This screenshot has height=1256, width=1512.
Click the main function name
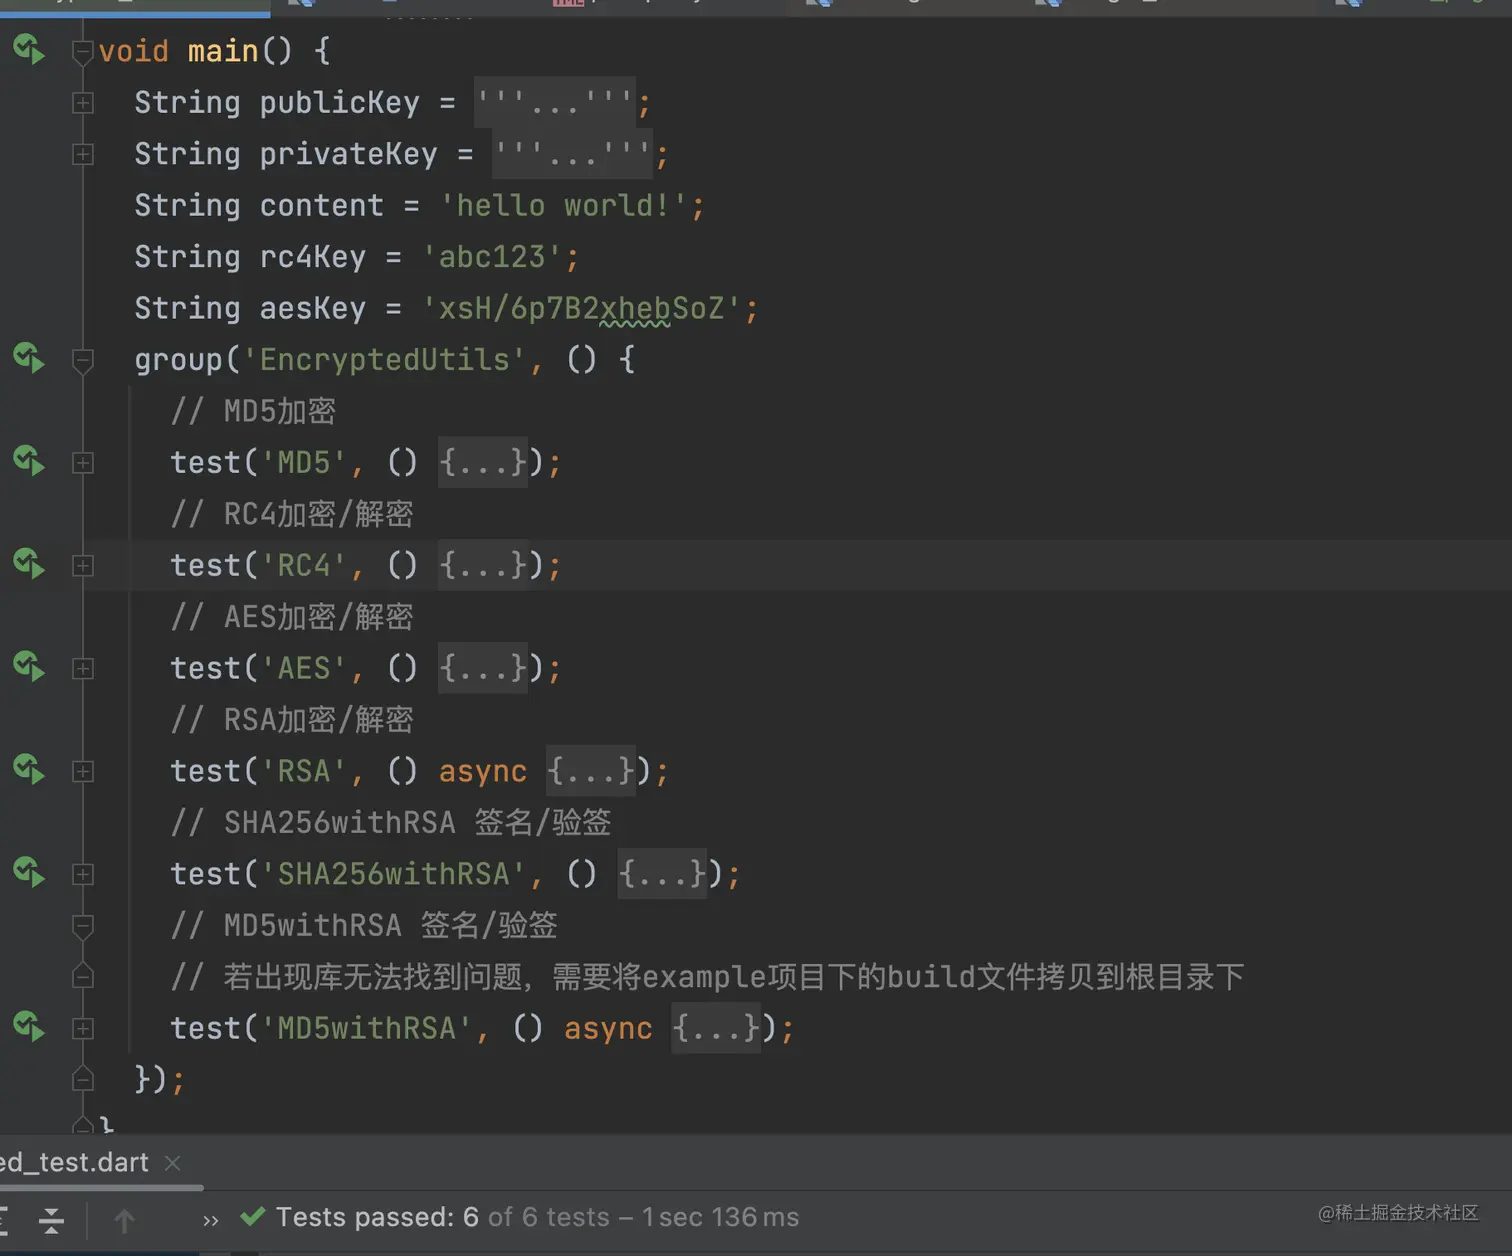(223, 50)
